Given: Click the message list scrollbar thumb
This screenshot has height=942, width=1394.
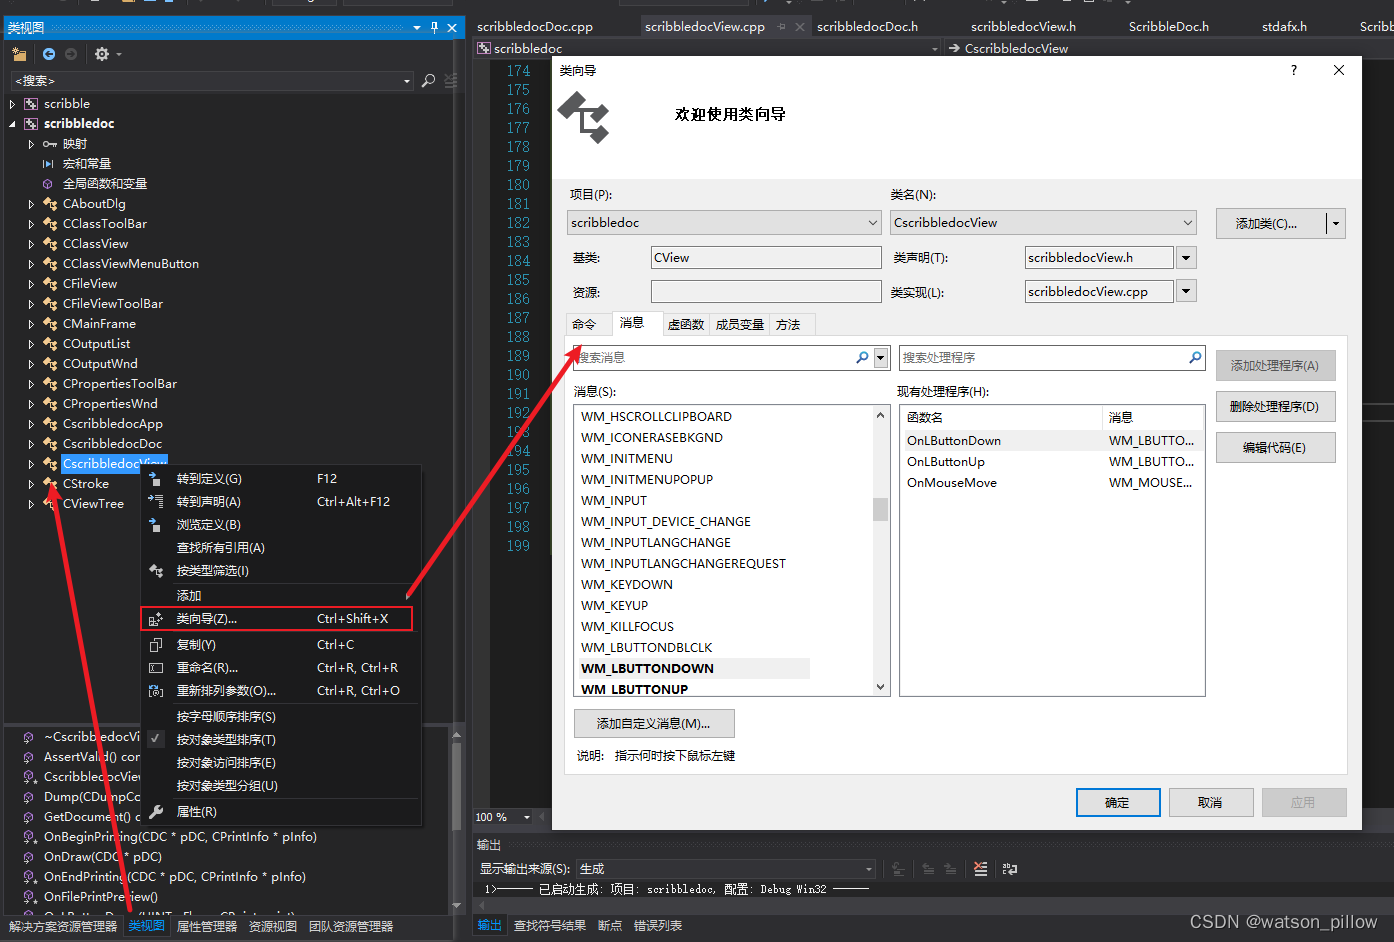Looking at the screenshot, I should point(880,510).
